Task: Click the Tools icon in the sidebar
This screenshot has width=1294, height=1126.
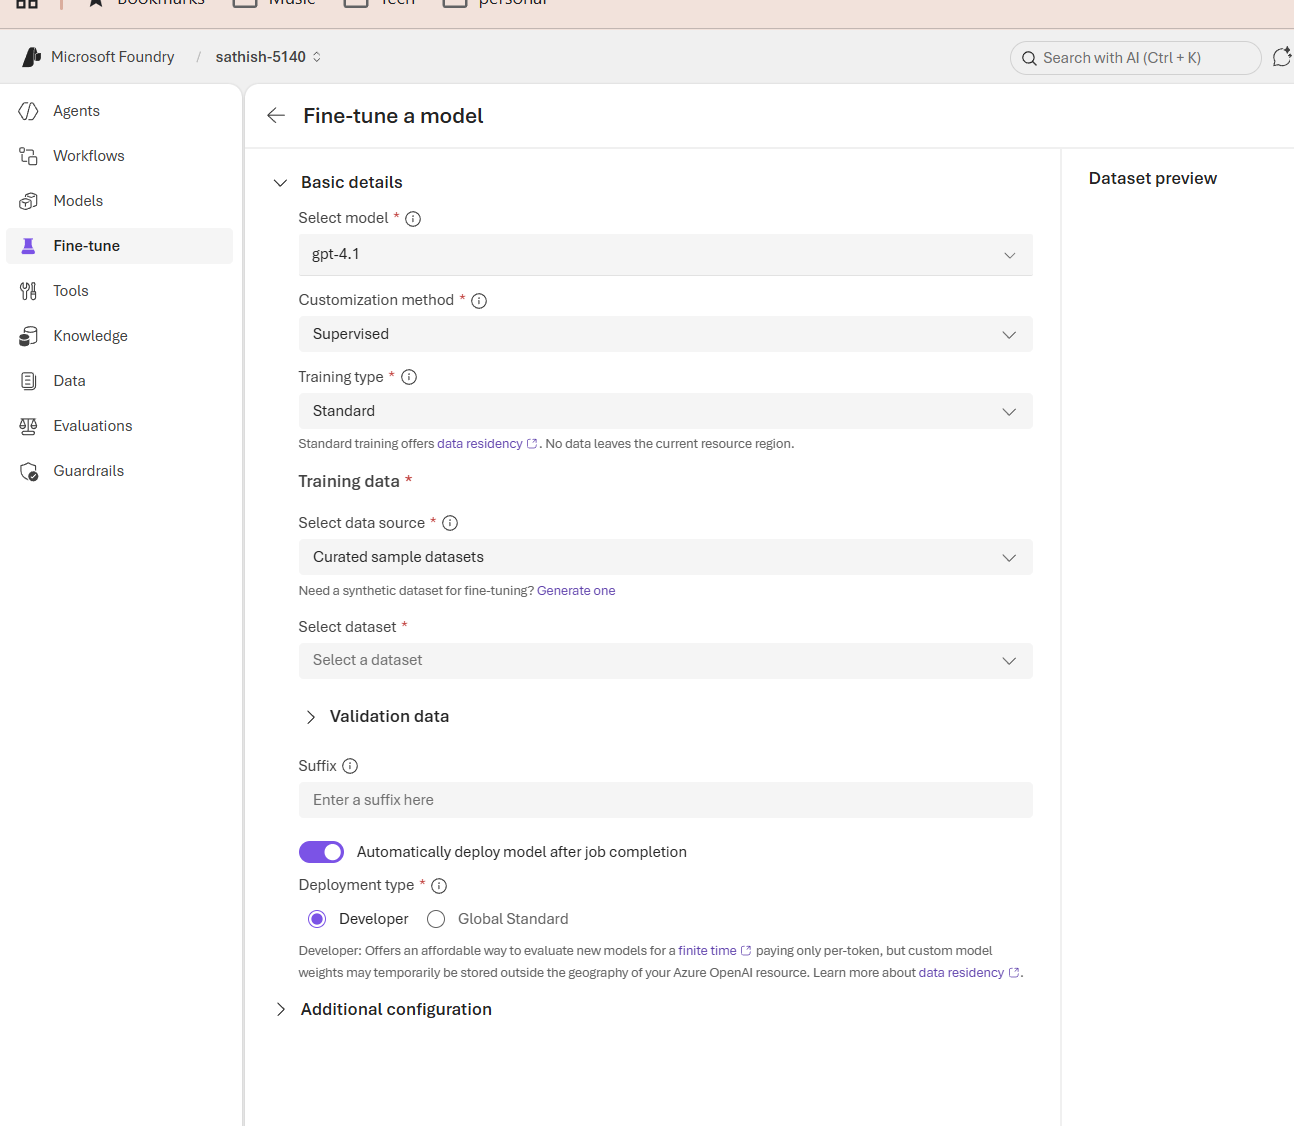Action: pyautogui.click(x=29, y=291)
